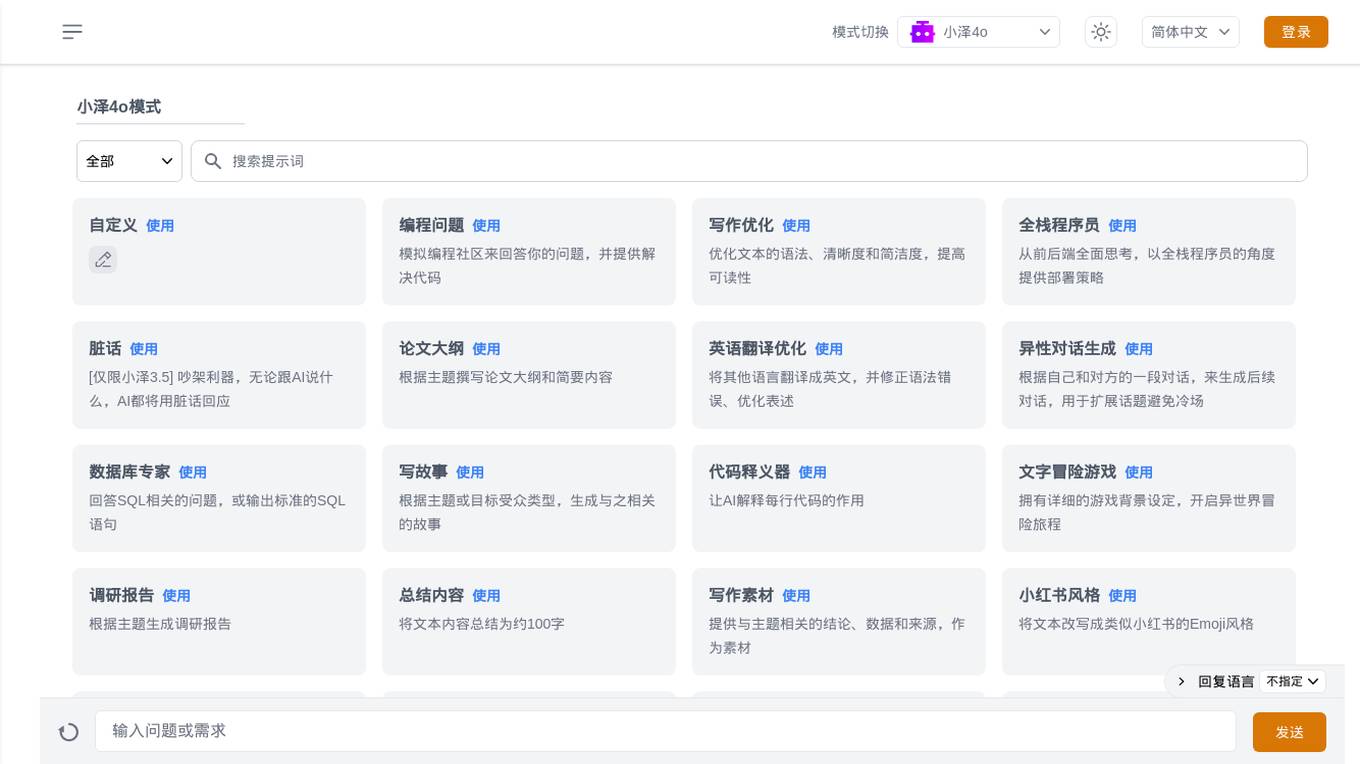
Task: Click the 写故事 card title
Action: [423, 471]
